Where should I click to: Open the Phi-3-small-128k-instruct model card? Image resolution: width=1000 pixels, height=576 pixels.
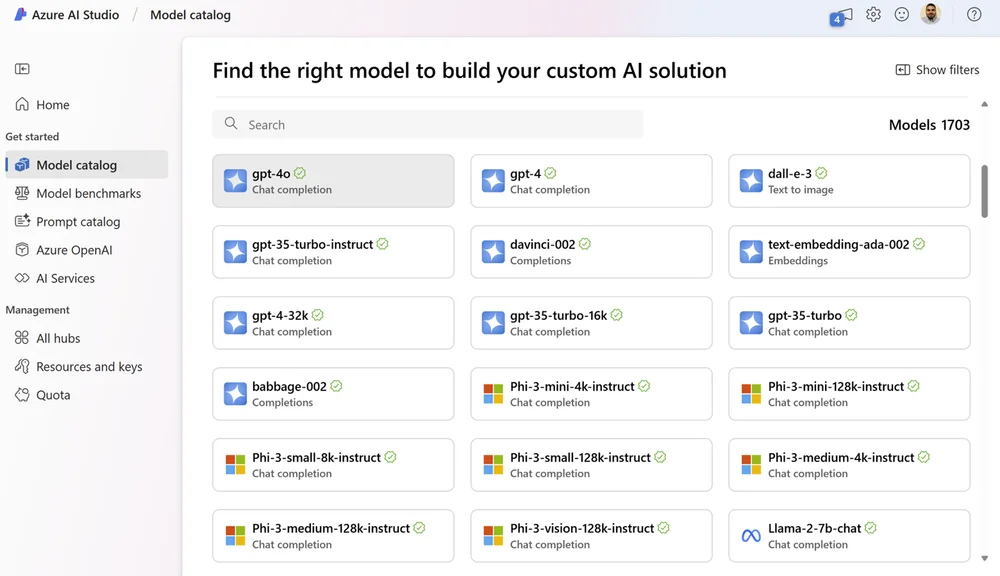(591, 464)
